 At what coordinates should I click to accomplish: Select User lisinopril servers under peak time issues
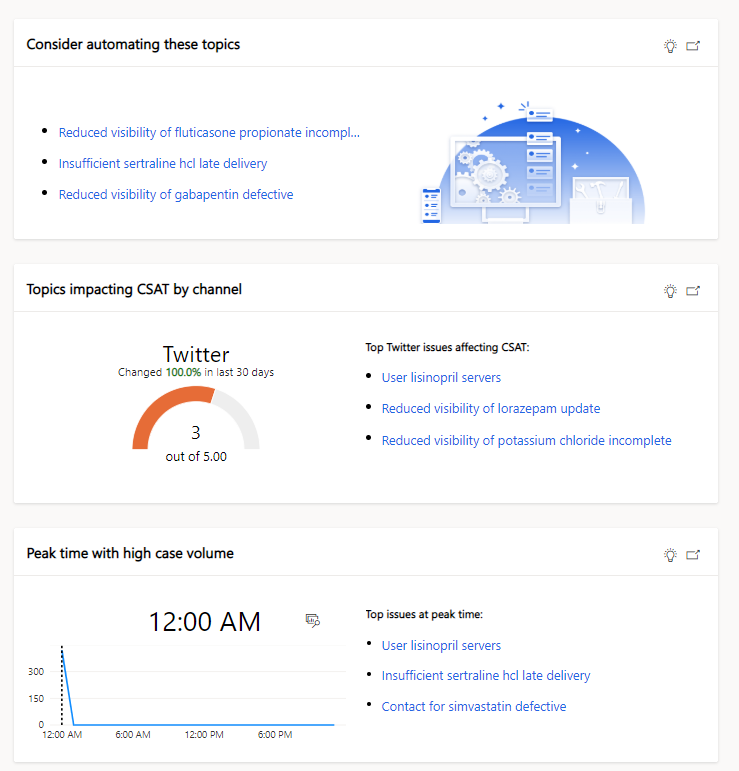(x=441, y=645)
